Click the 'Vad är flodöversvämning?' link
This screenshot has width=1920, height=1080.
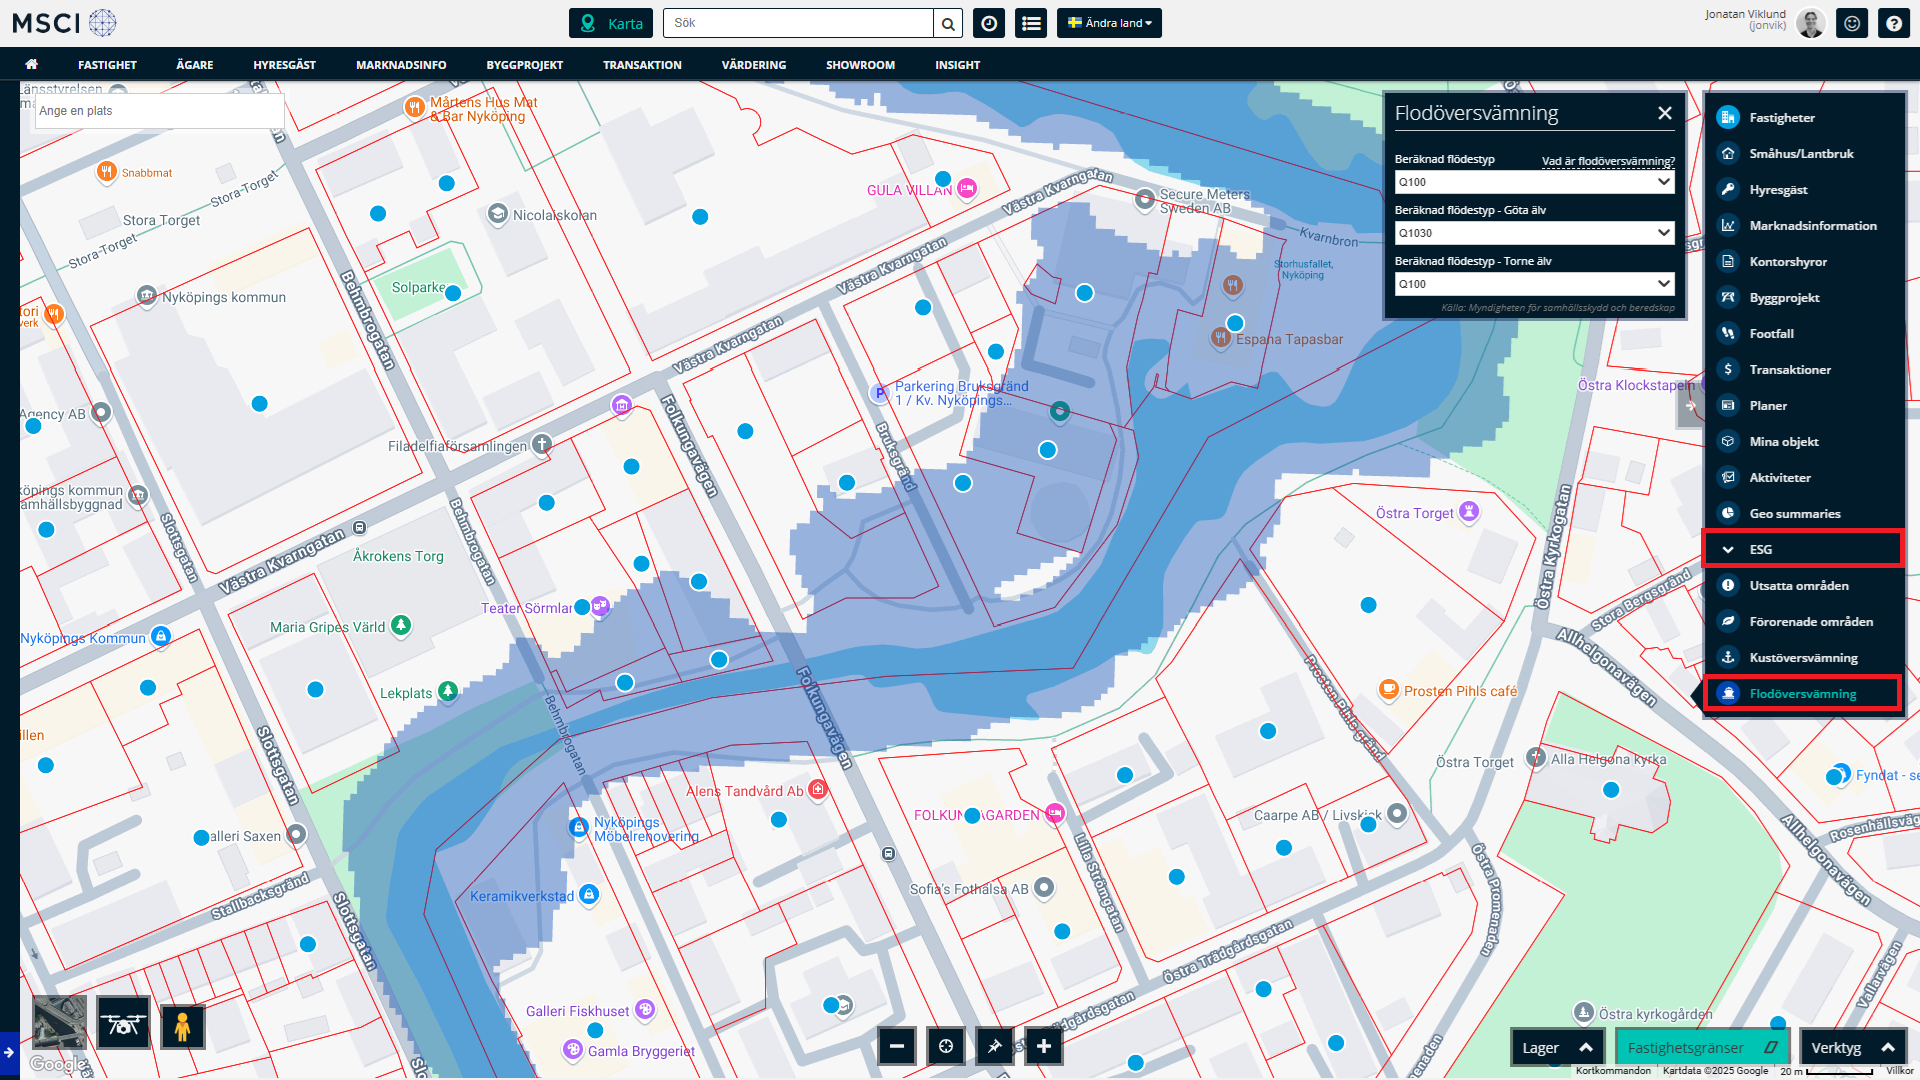(x=1607, y=161)
